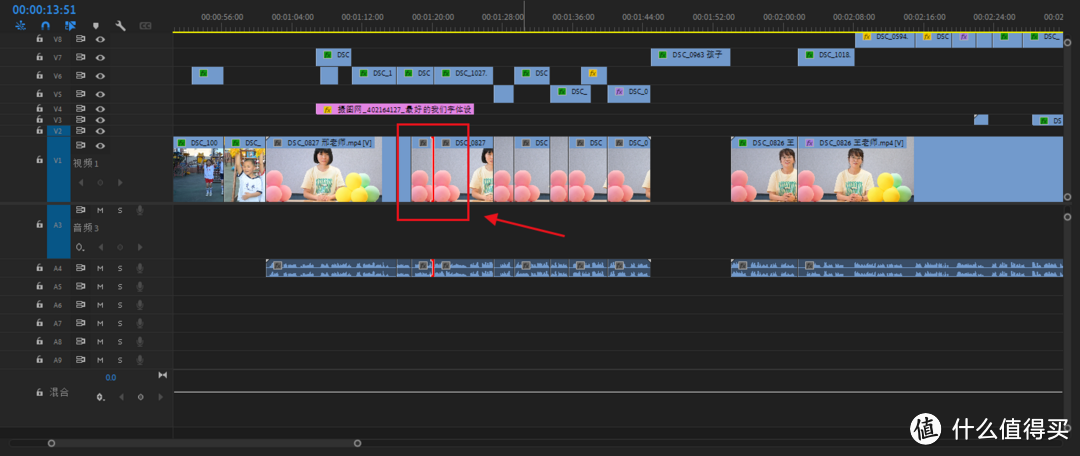Toggle sync lock on track V1
Viewport: 1080px width, 456px height.
81,145
